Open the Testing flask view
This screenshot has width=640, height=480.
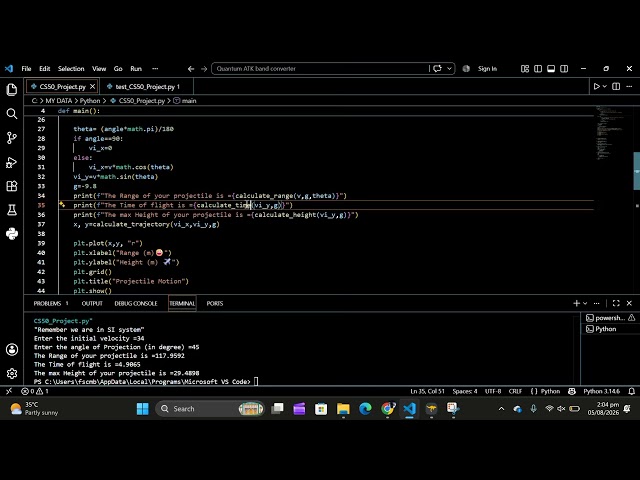click(12, 210)
